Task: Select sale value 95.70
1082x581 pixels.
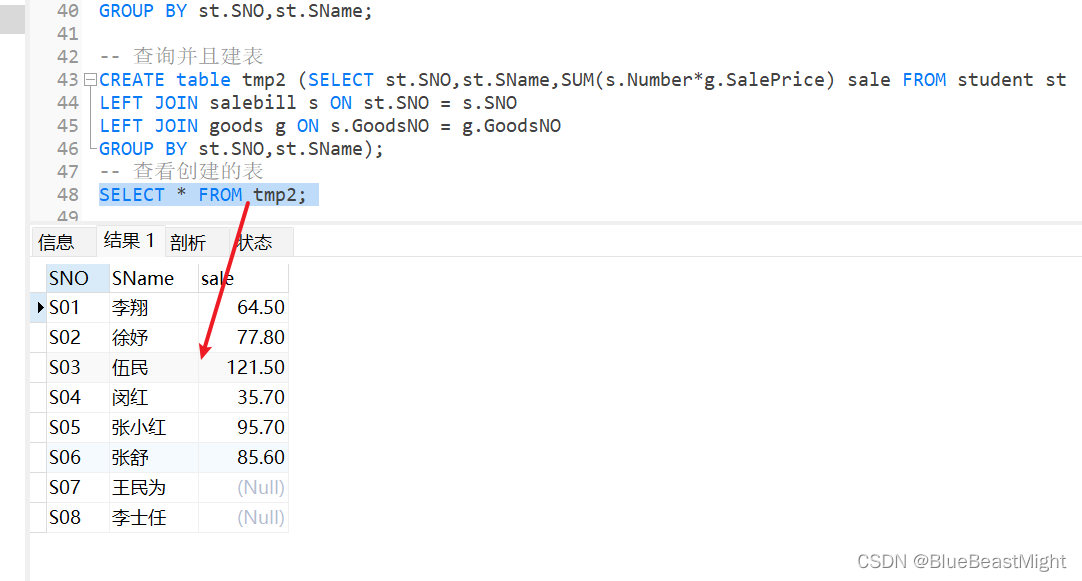Action: 243,428
